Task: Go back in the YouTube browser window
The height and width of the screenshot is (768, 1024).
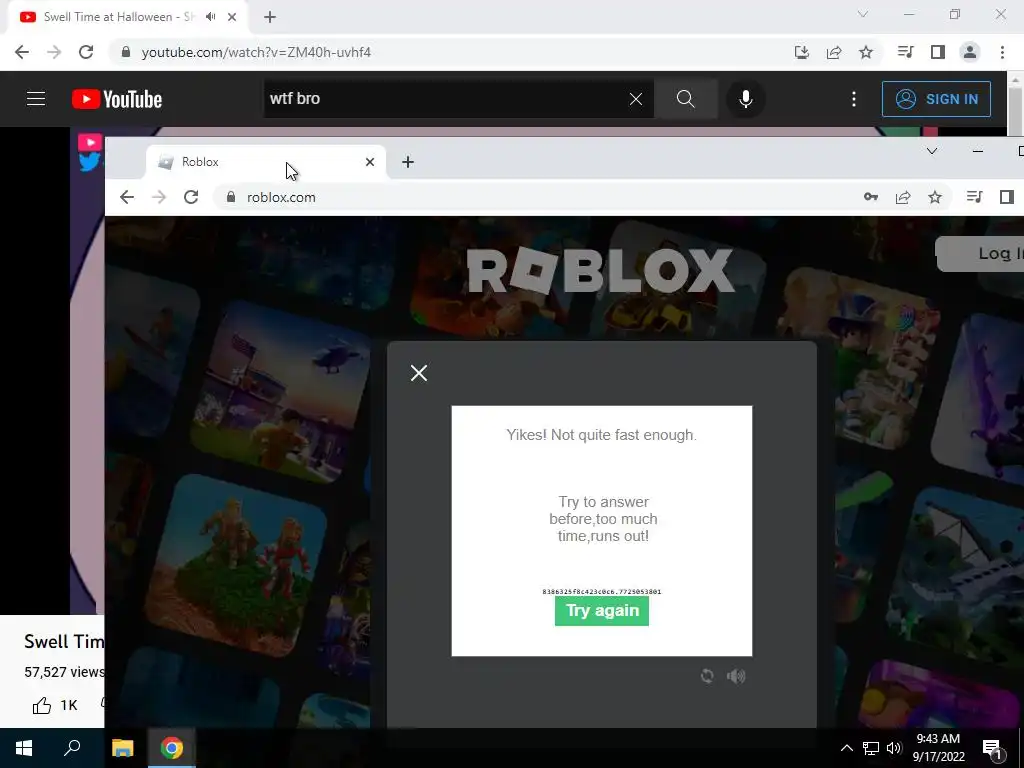Action: (22, 52)
